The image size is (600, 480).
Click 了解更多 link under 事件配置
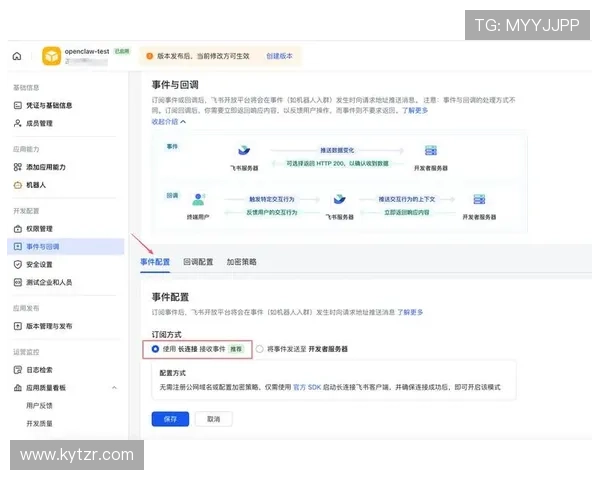click(x=410, y=312)
